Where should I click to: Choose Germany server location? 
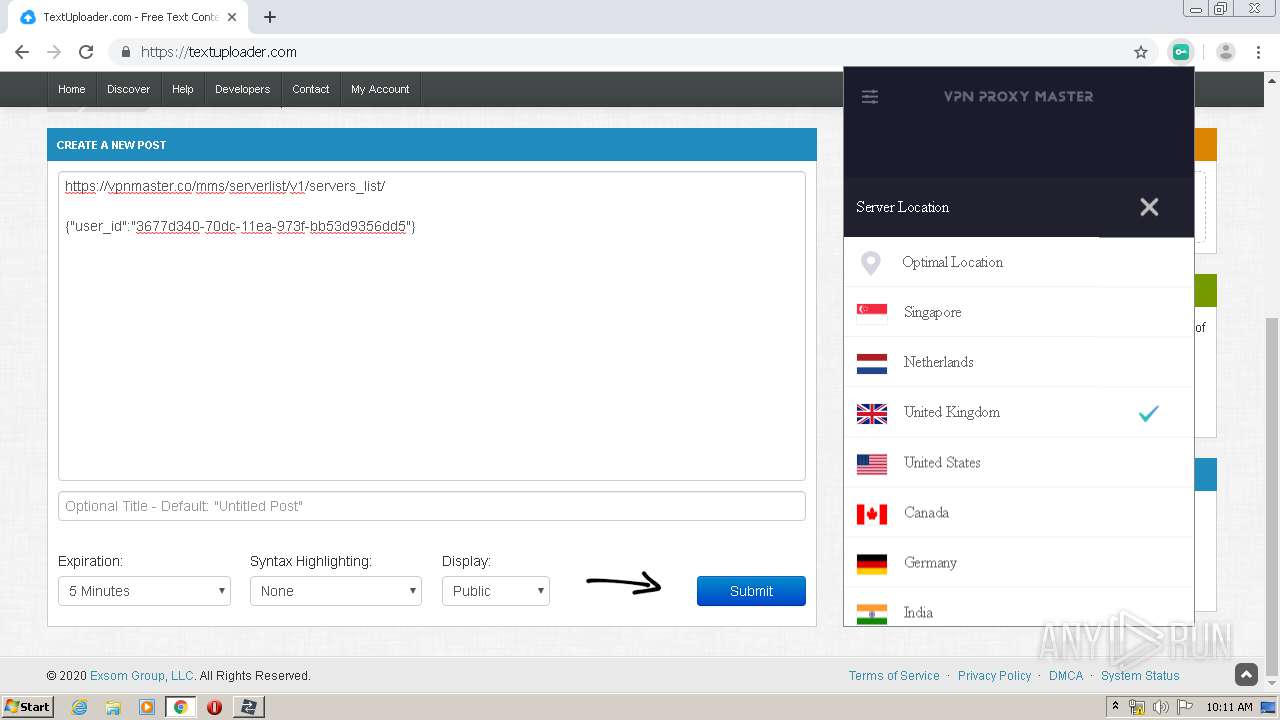tap(1019, 562)
